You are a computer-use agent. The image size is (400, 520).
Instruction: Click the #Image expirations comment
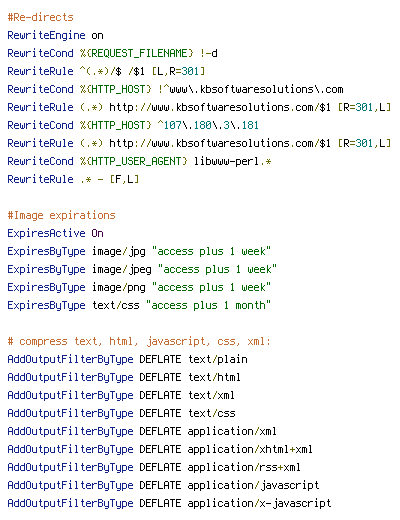pos(61,215)
